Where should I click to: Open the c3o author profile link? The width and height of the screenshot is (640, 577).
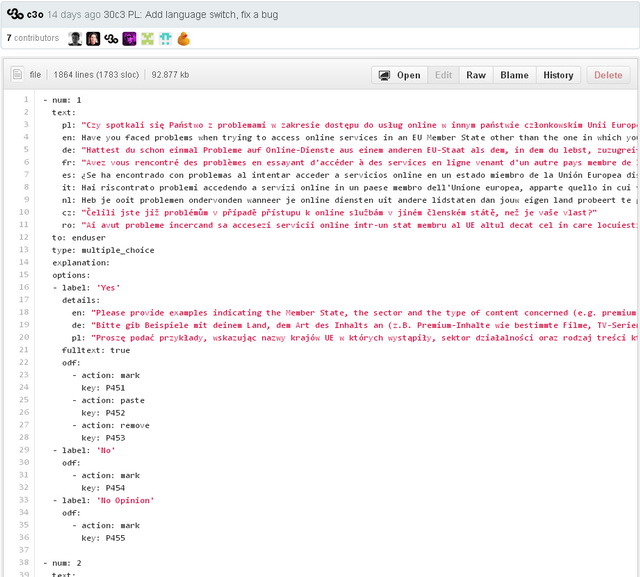35,15
